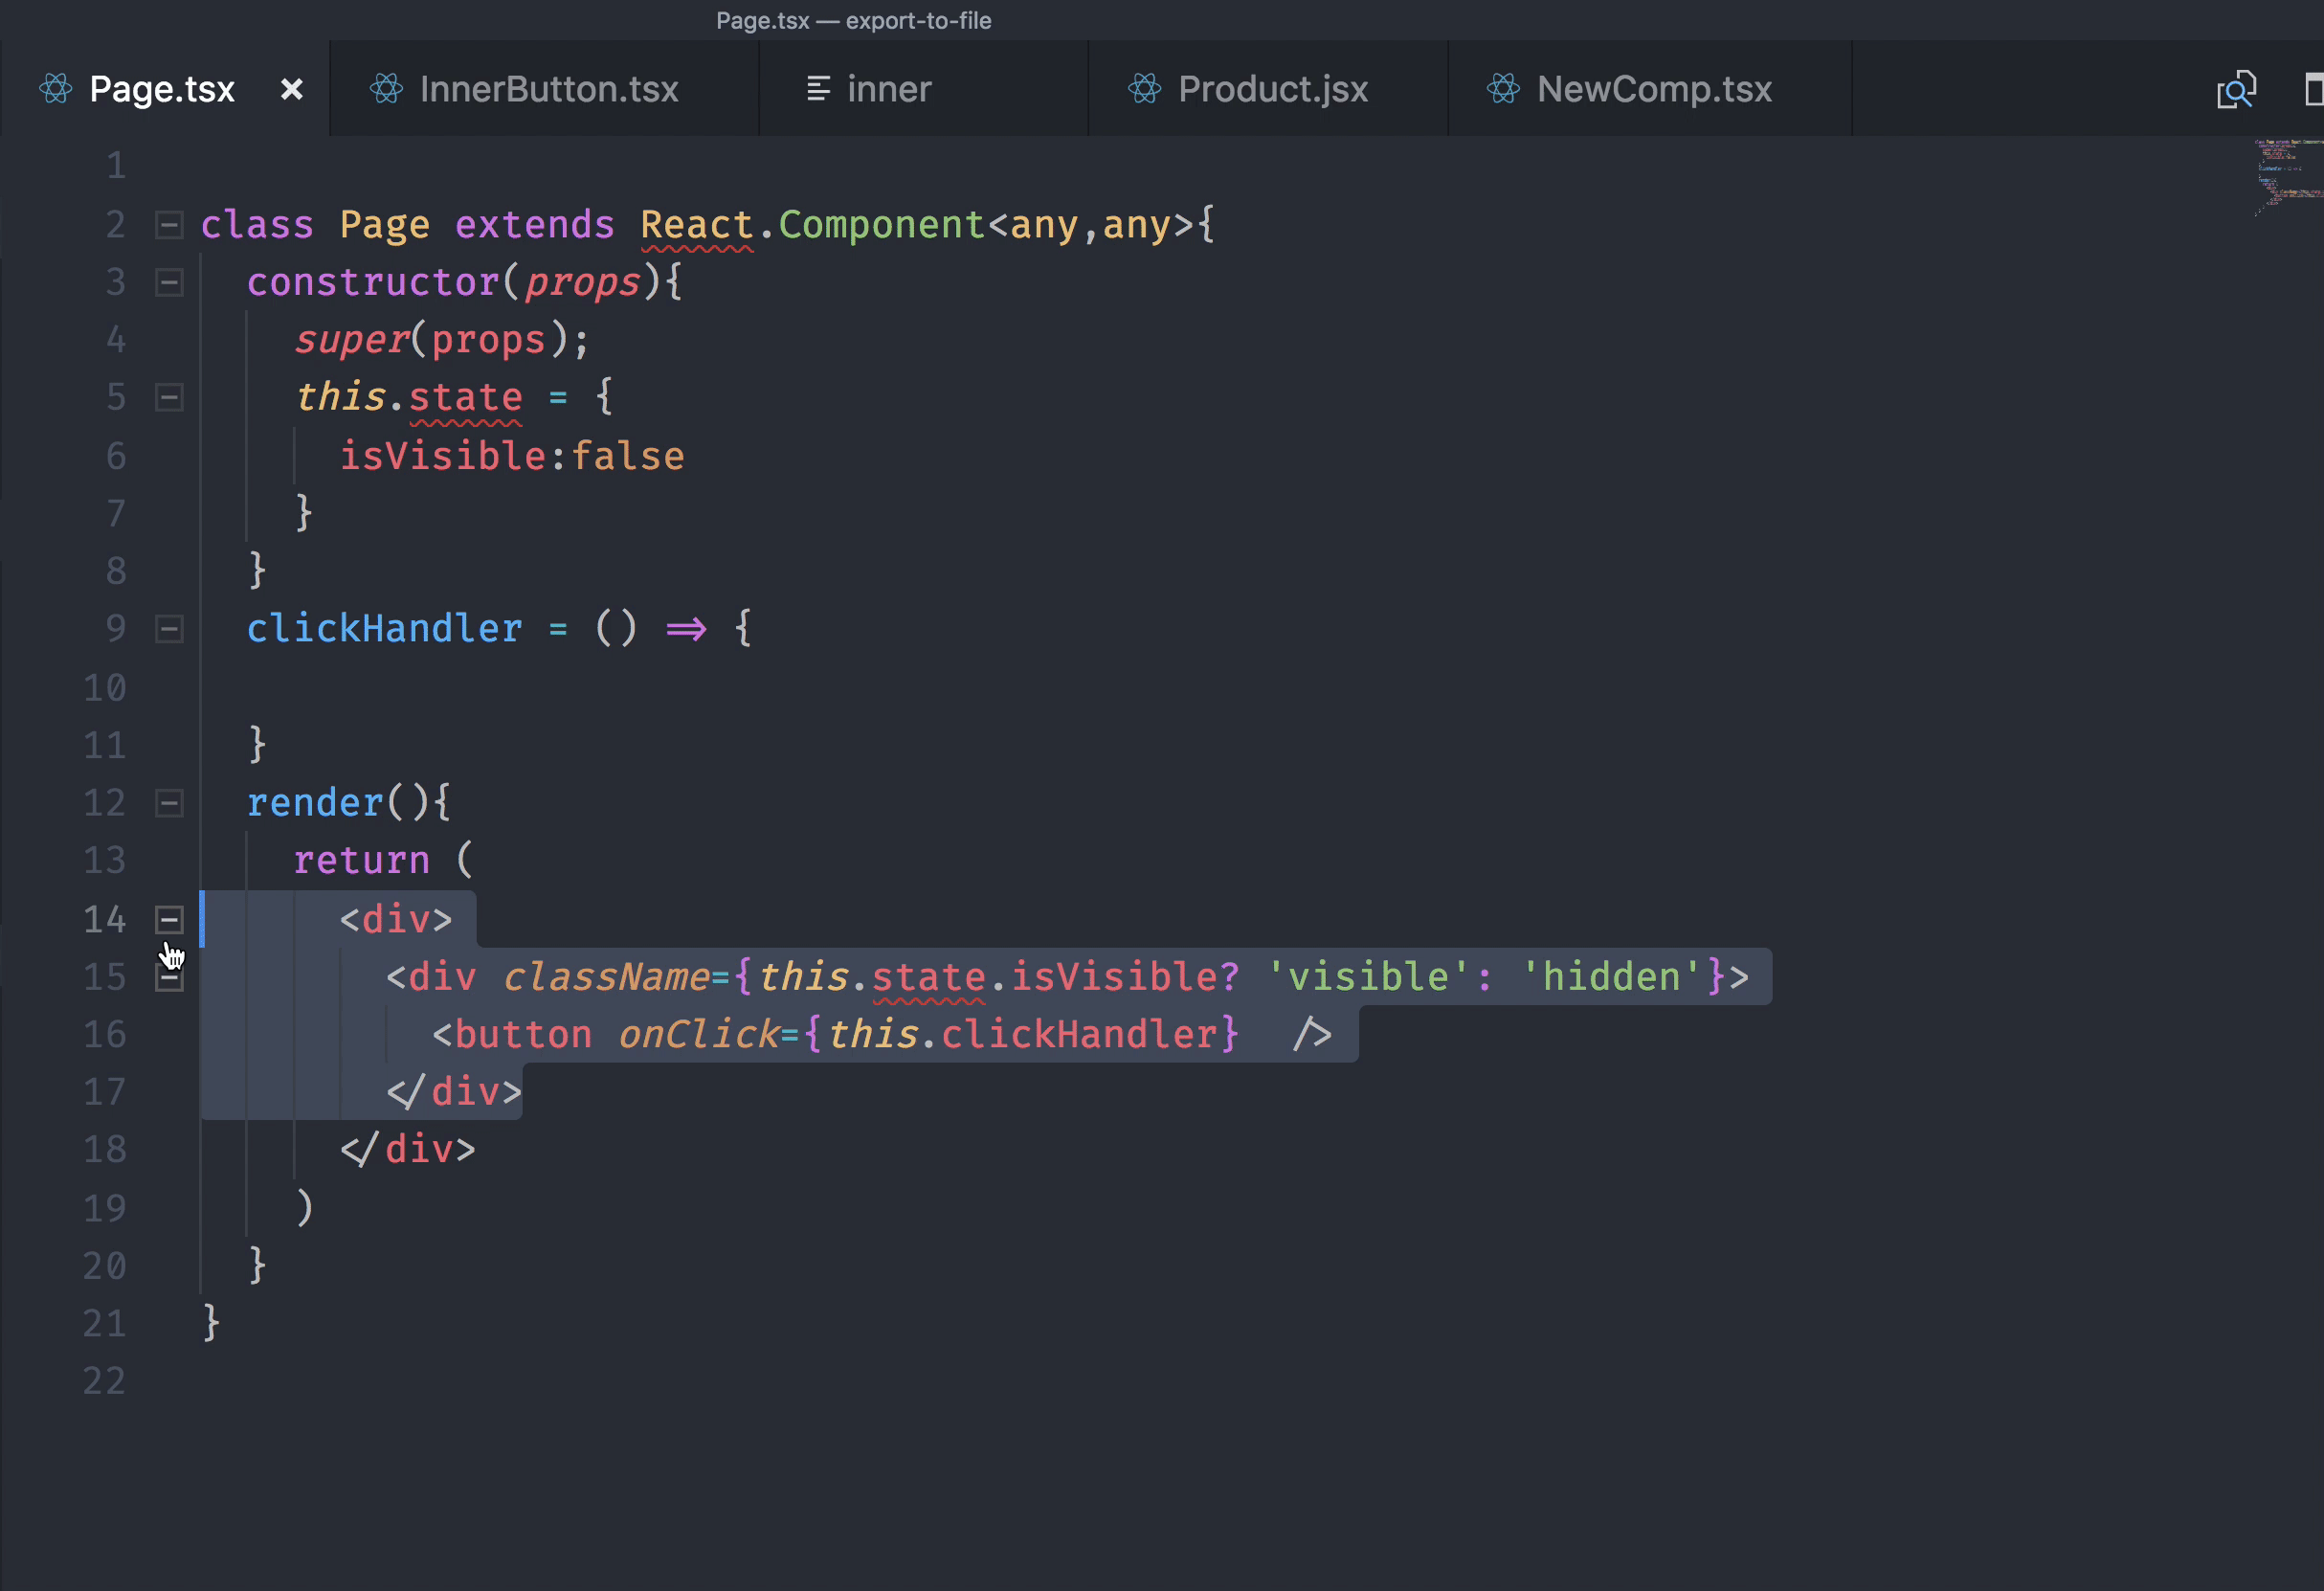
Task: Click React icon on NewComp.tsx tab
Action: (1502, 89)
